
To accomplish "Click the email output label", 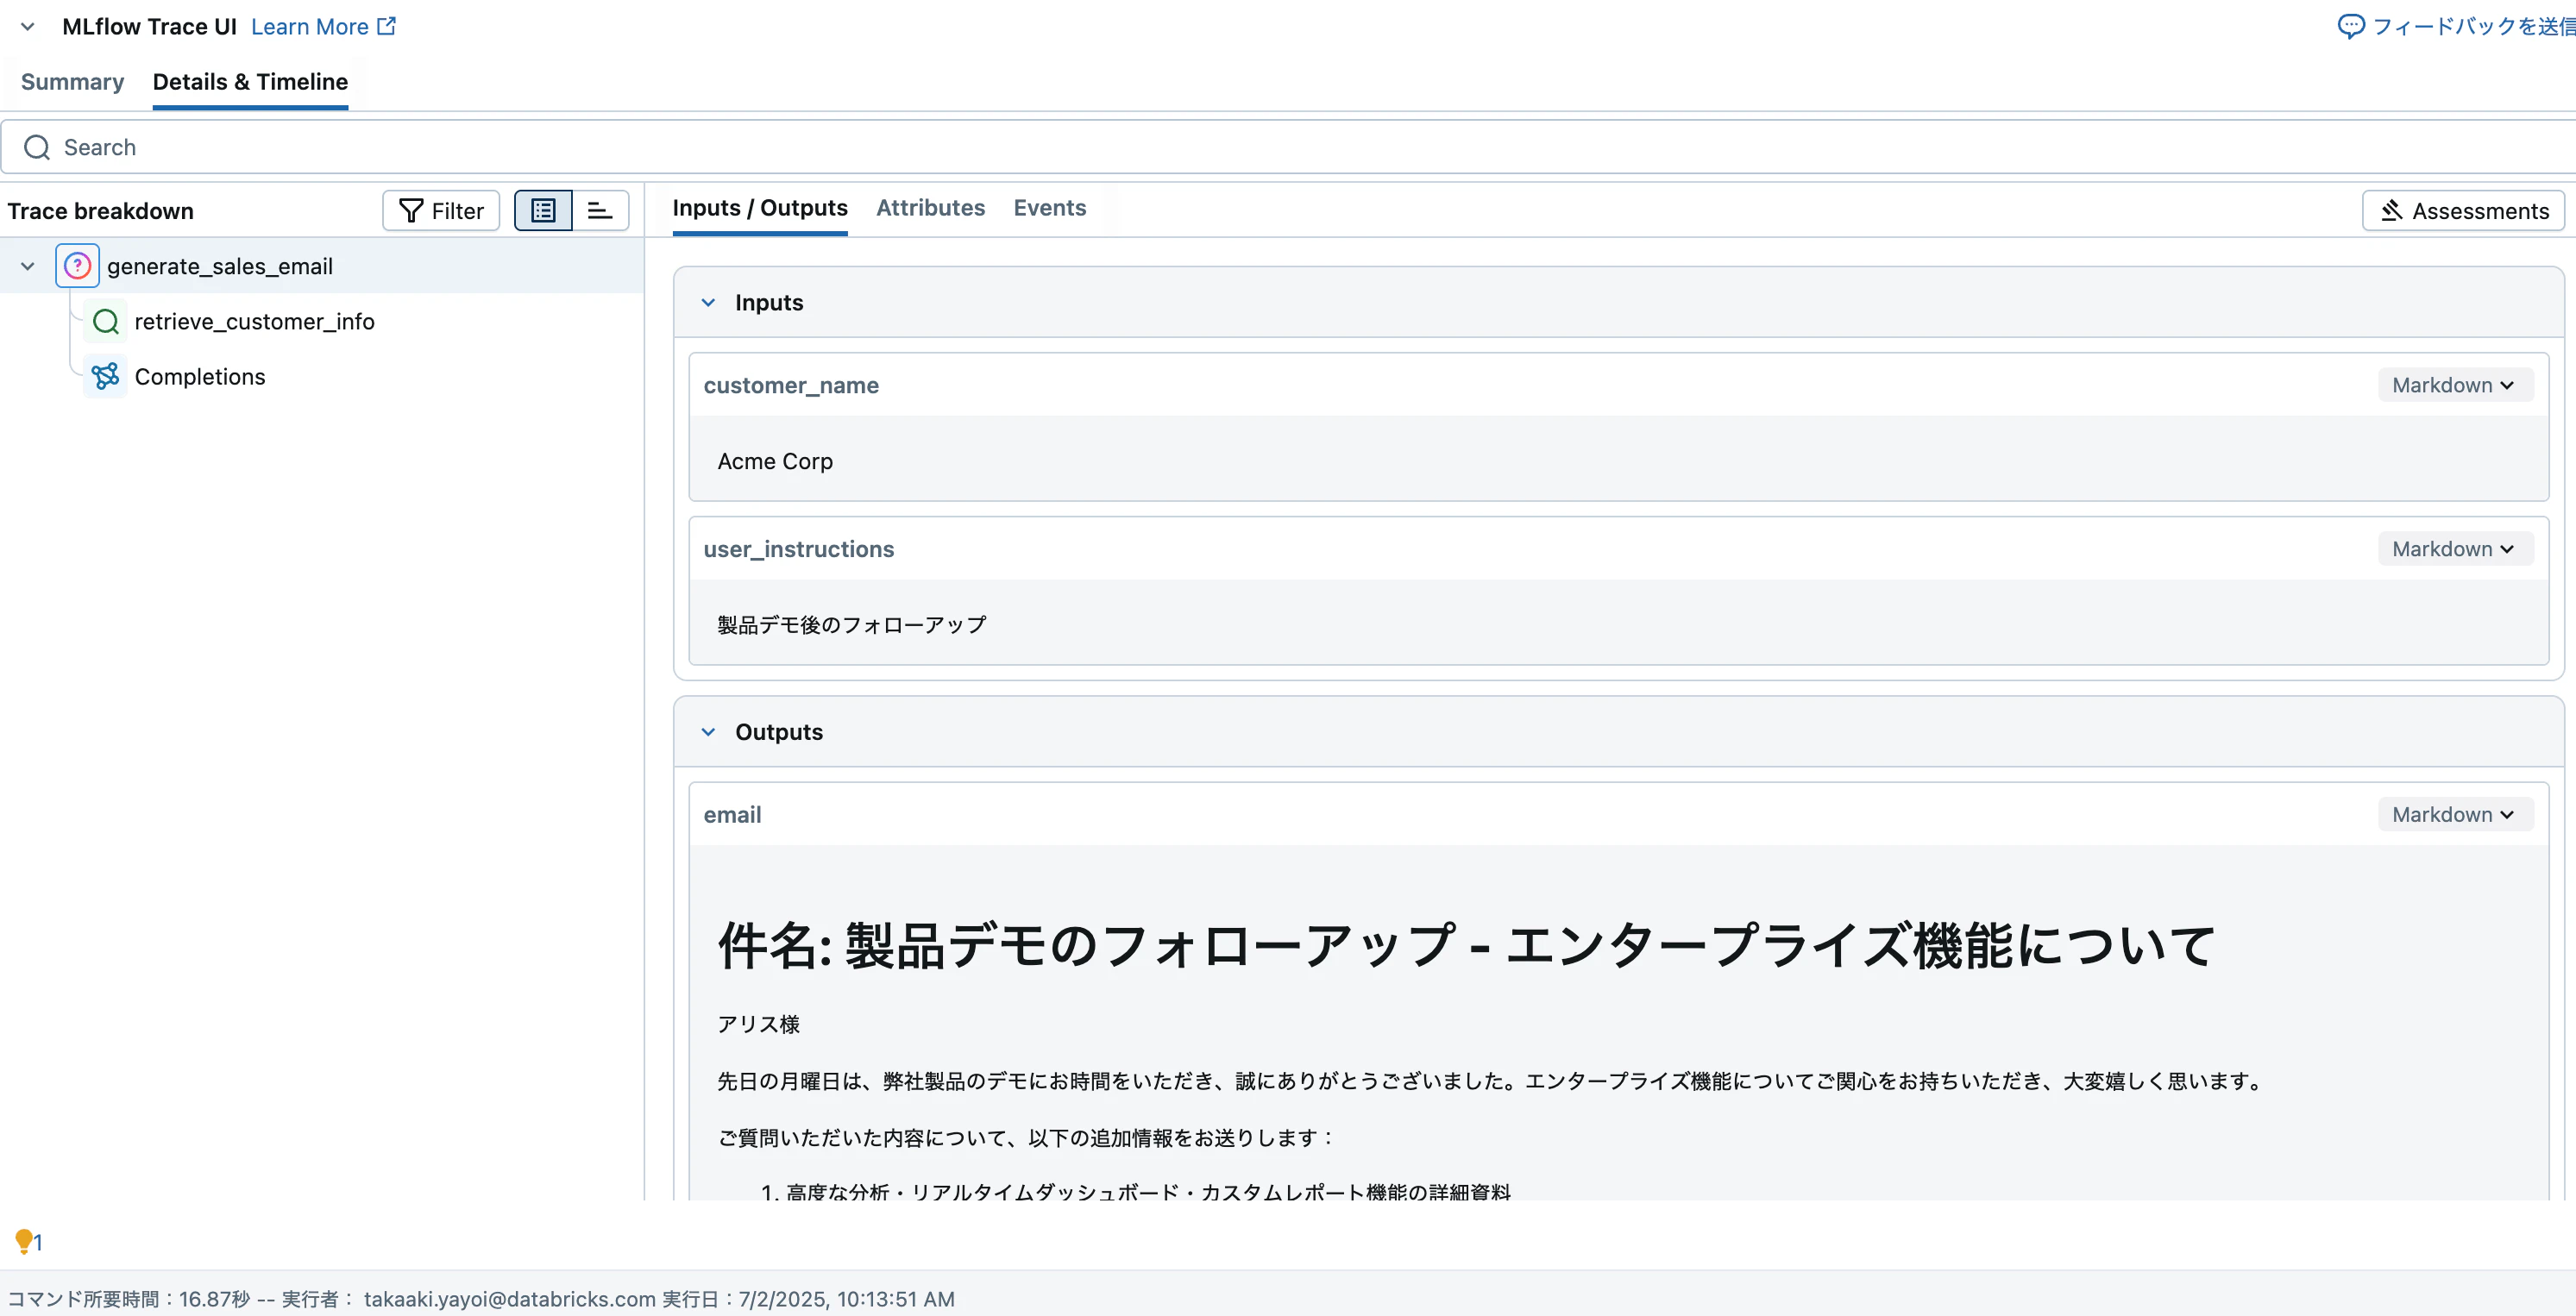I will pyautogui.click(x=732, y=815).
